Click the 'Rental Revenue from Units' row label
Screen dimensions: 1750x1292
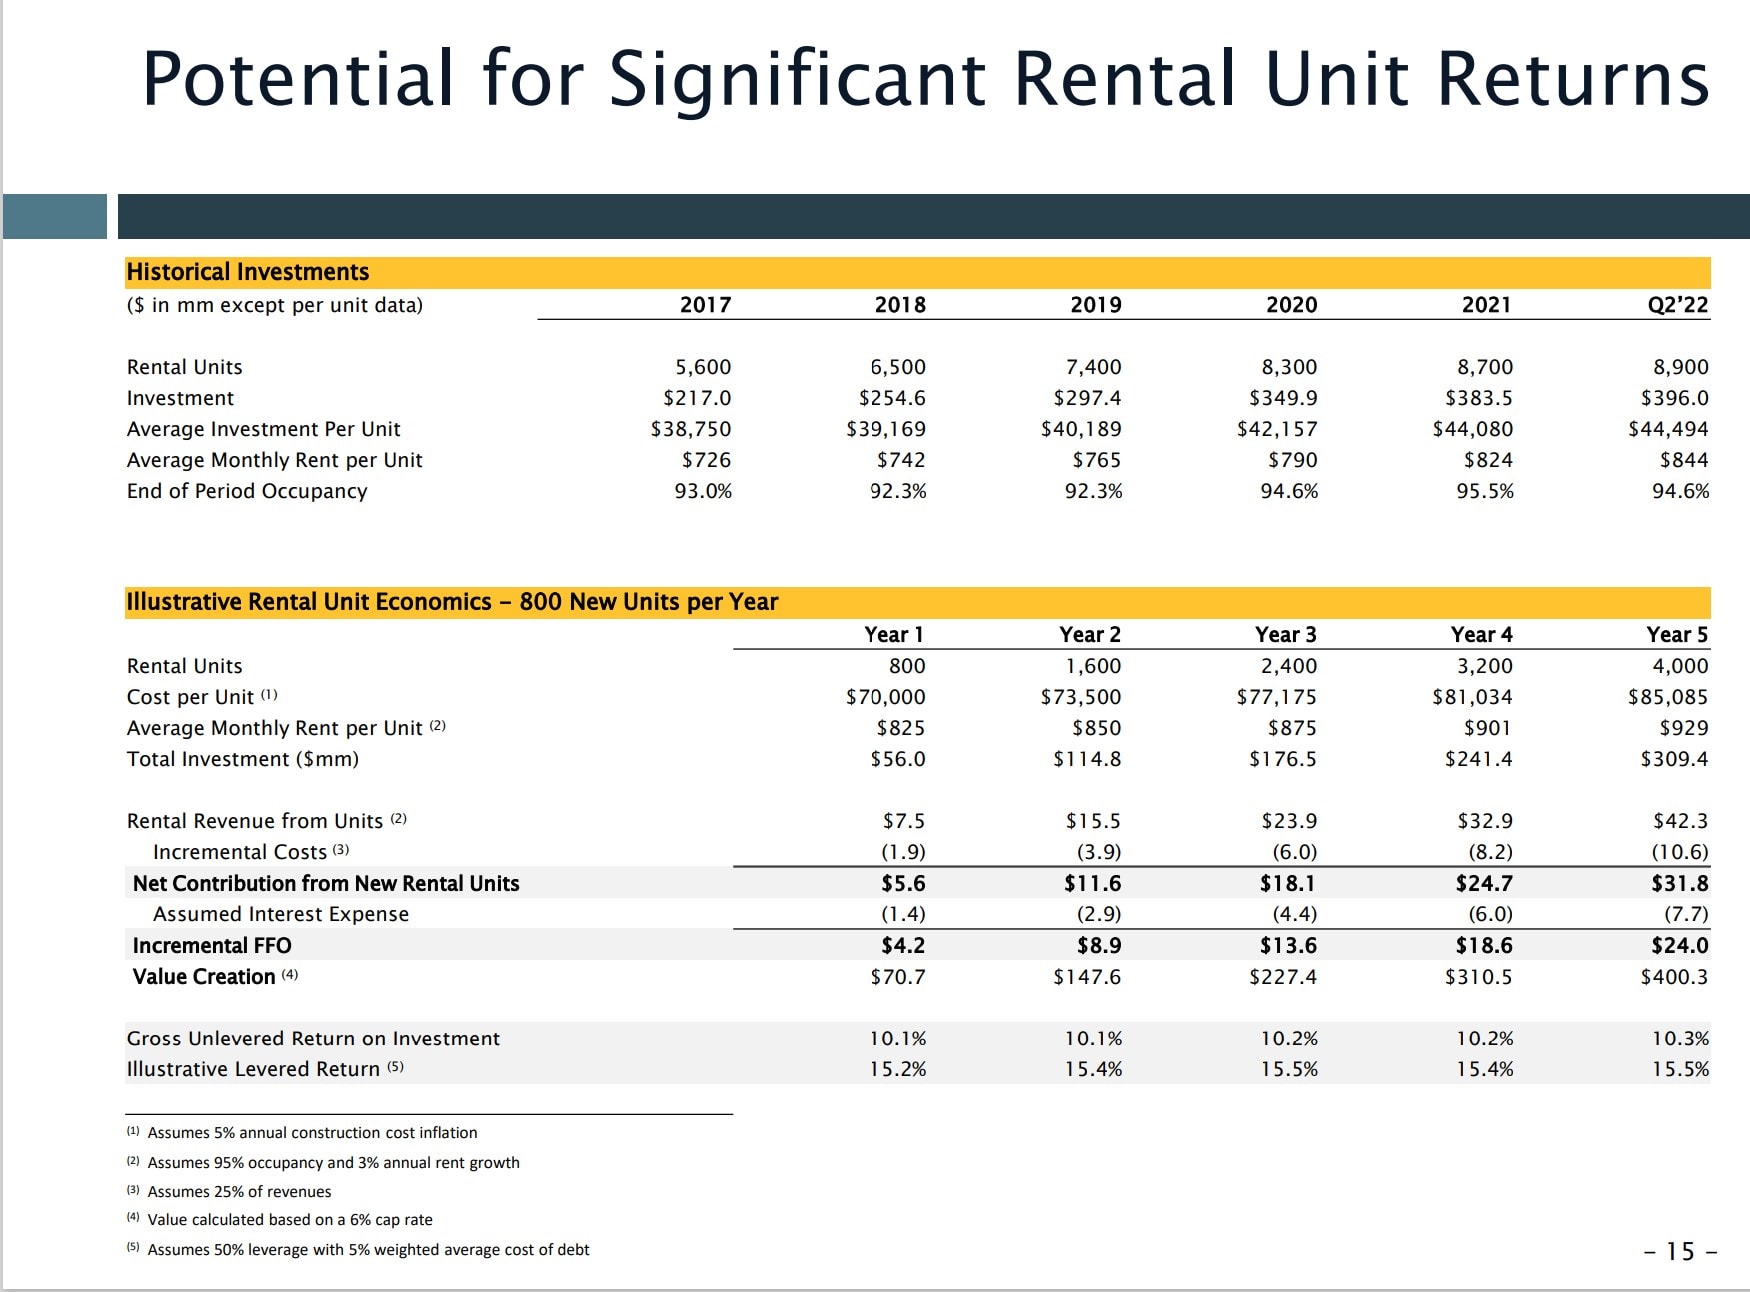(x=267, y=821)
